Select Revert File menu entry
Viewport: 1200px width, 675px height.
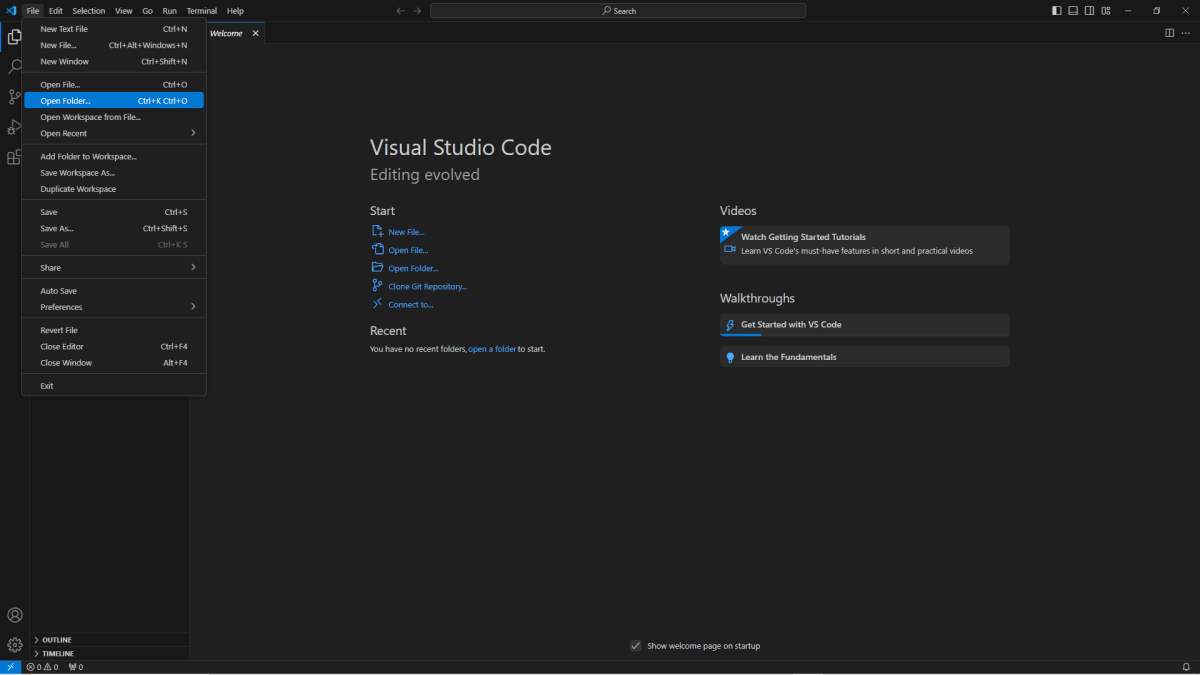point(114,330)
